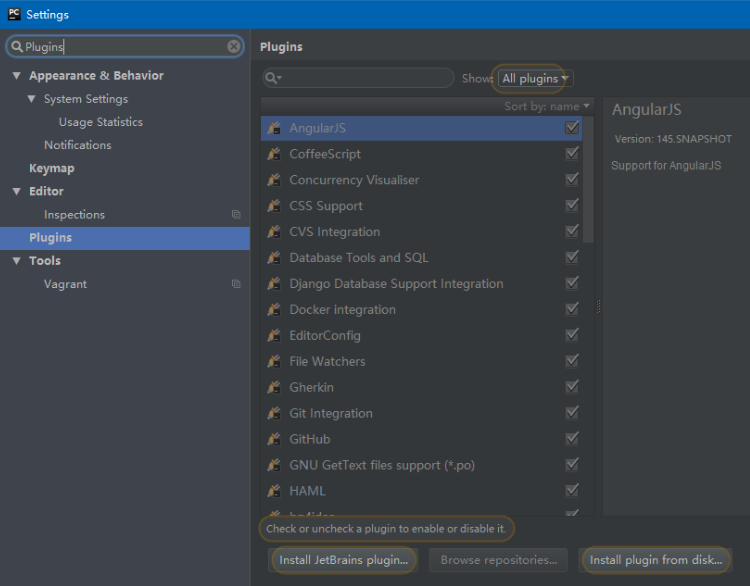This screenshot has height=586, width=750.
Task: Collapse the Editor tree node
Action: click(17, 191)
